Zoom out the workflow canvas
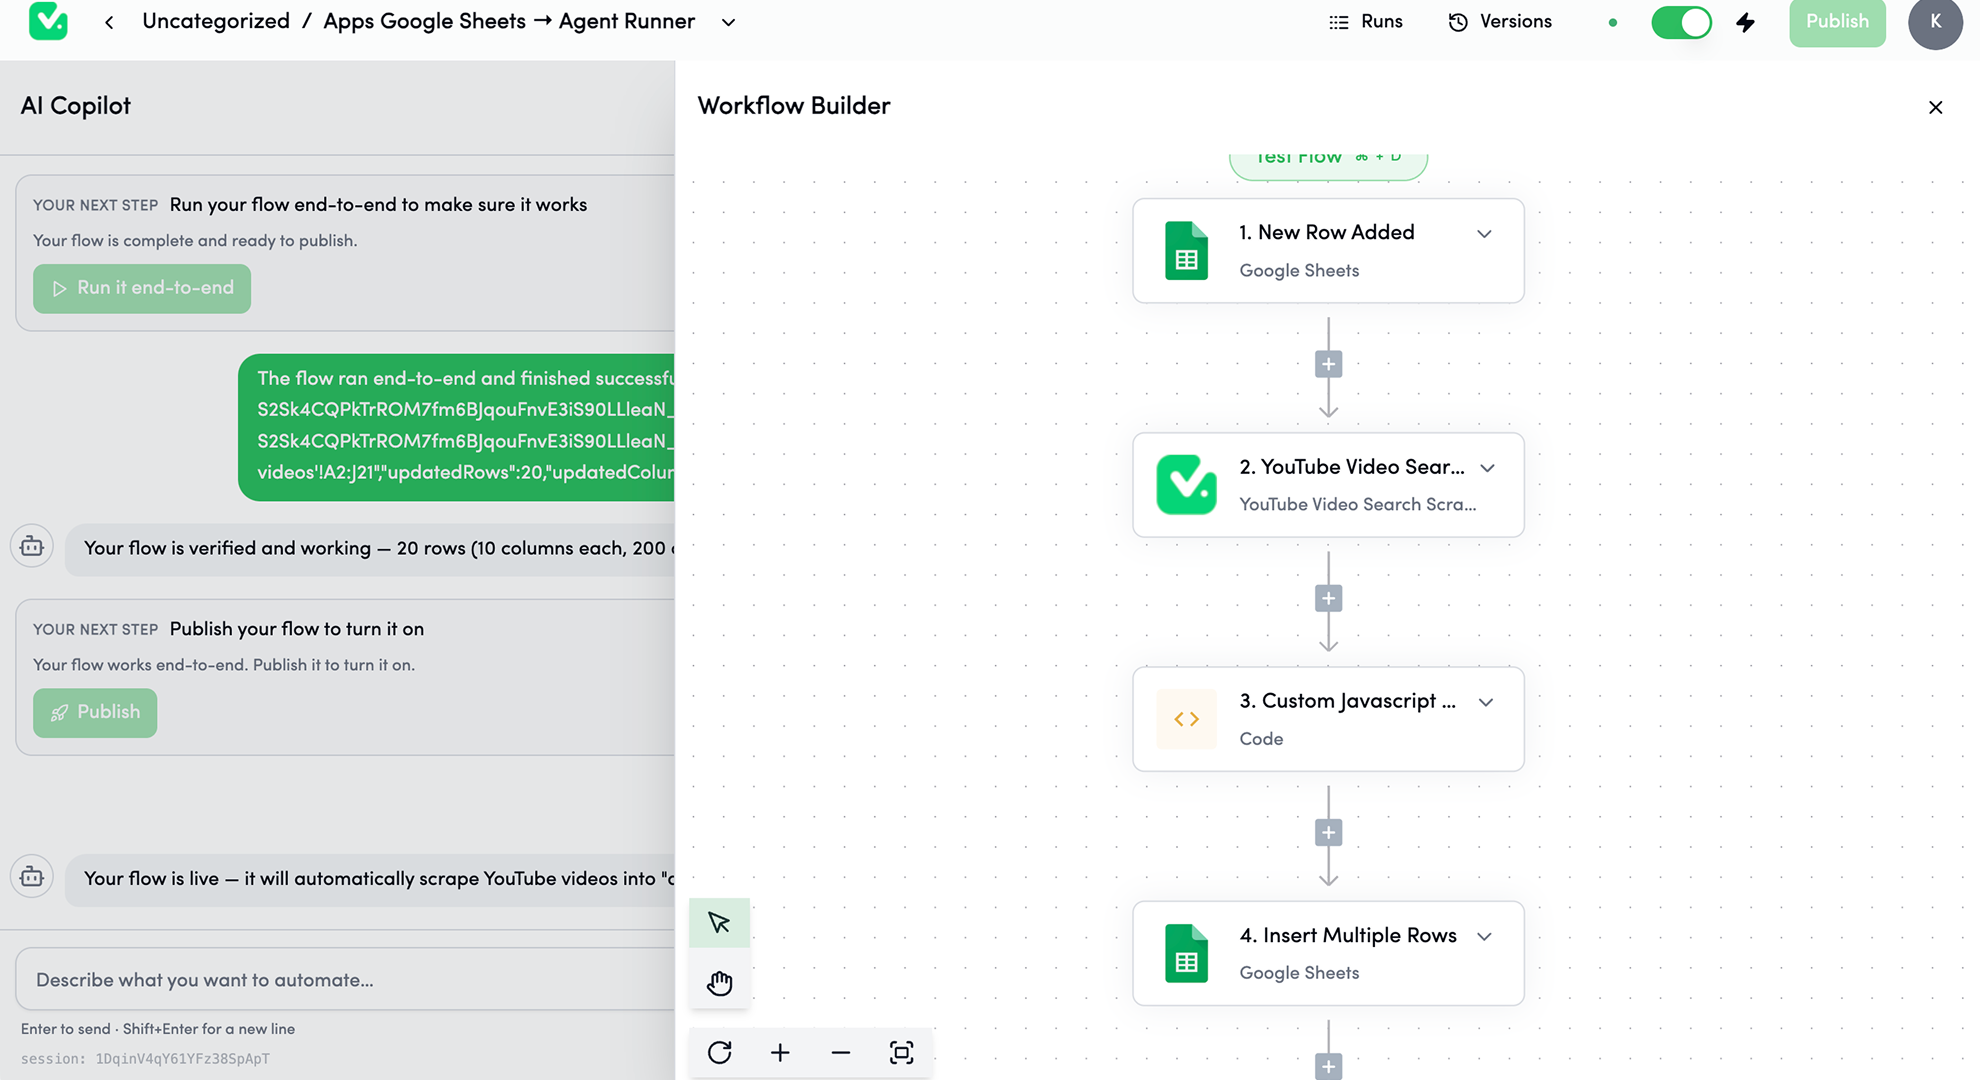The width and height of the screenshot is (1980, 1080). pyautogui.click(x=841, y=1052)
